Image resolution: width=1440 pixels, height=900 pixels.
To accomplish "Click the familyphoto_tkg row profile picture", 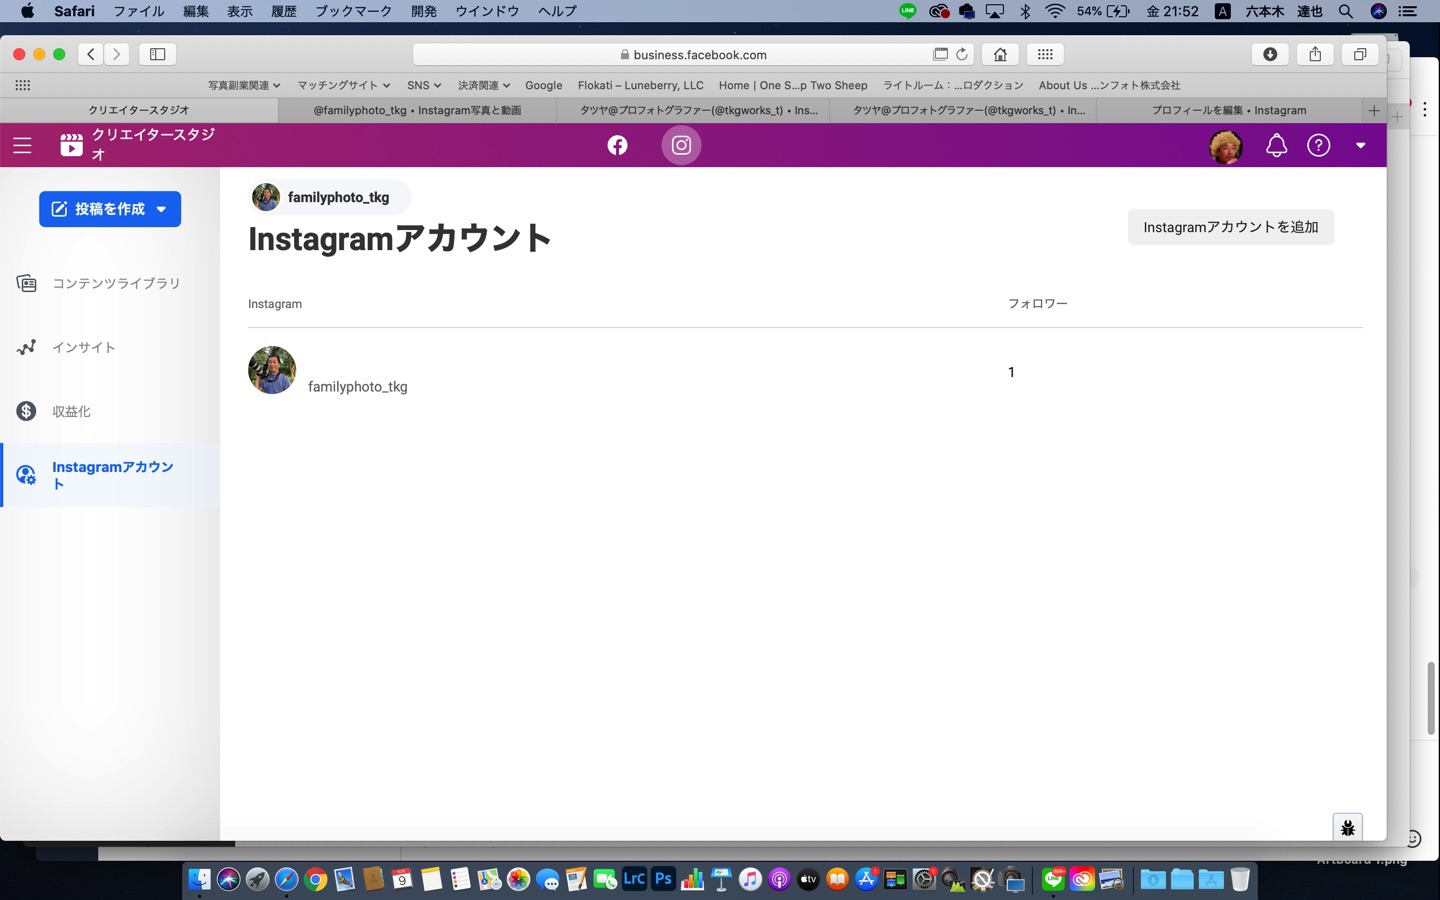I will pyautogui.click(x=272, y=370).
